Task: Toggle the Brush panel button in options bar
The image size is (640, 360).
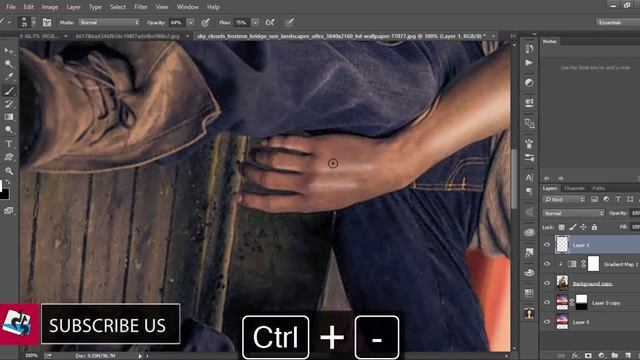Action: 47,22
